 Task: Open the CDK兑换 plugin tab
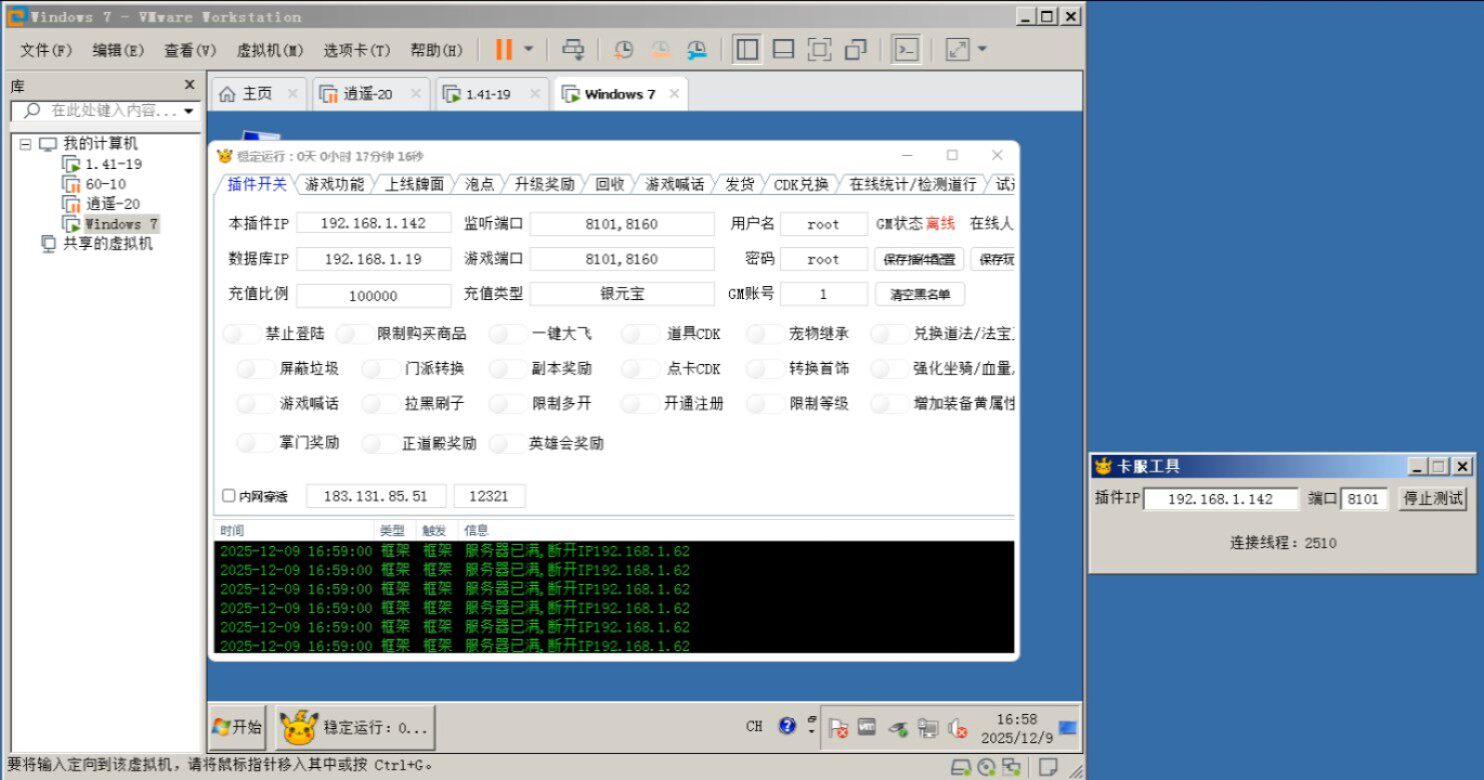(801, 184)
